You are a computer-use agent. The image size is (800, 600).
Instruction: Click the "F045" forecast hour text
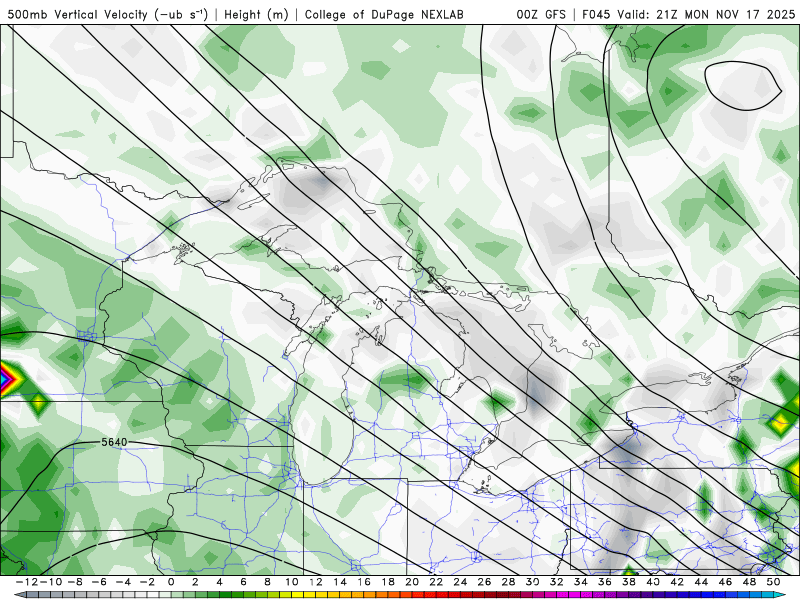(x=596, y=14)
